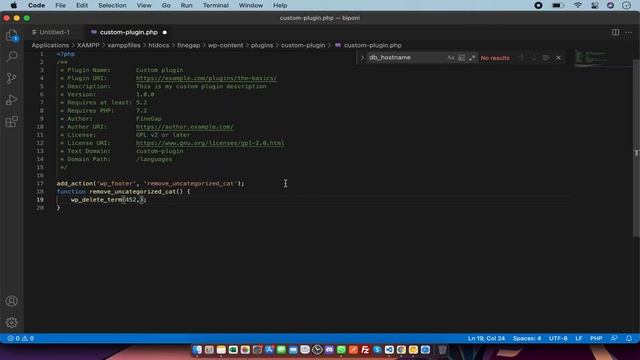640x360 pixels.
Task: Click the UTF-8 encoding status item
Action: point(558,338)
